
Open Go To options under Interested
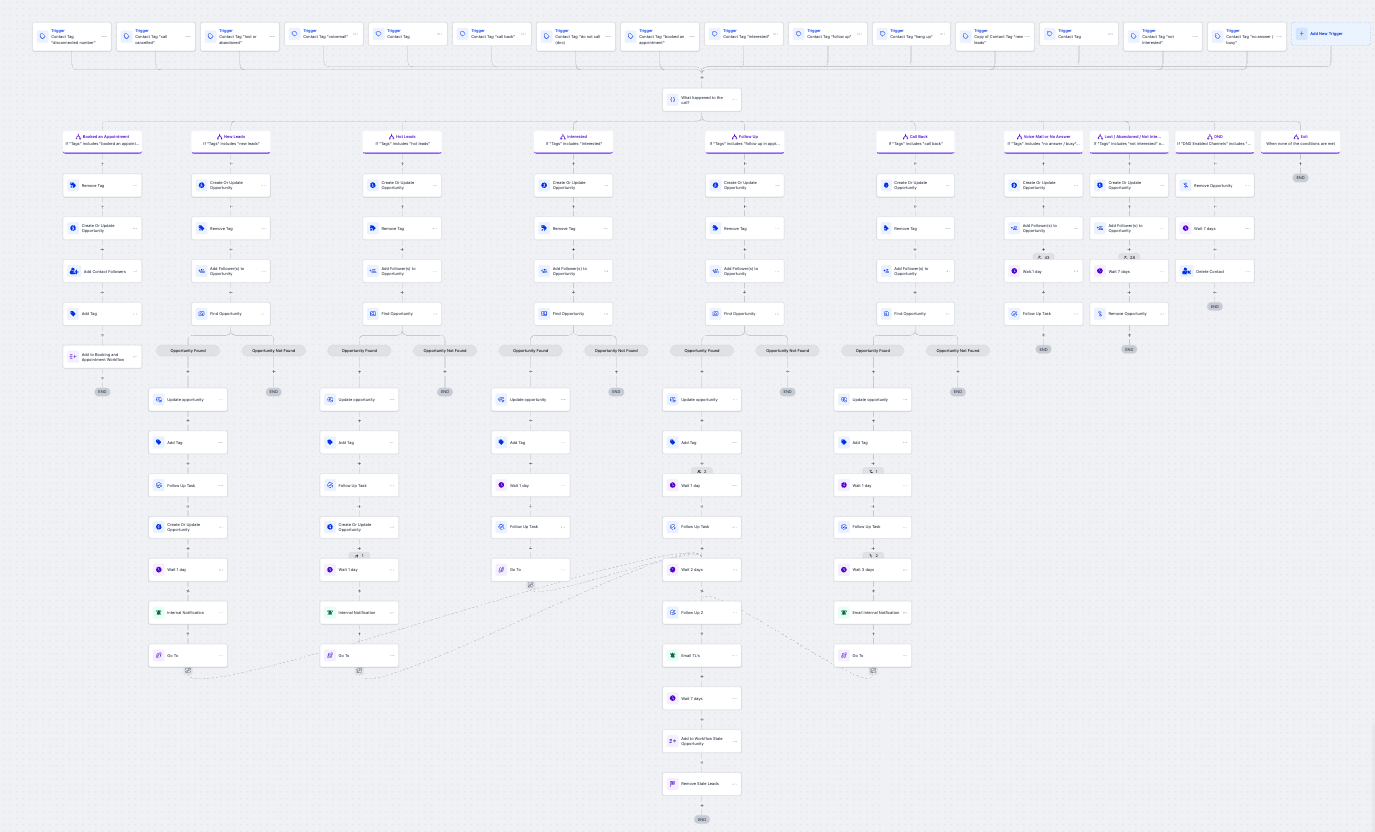pos(562,570)
